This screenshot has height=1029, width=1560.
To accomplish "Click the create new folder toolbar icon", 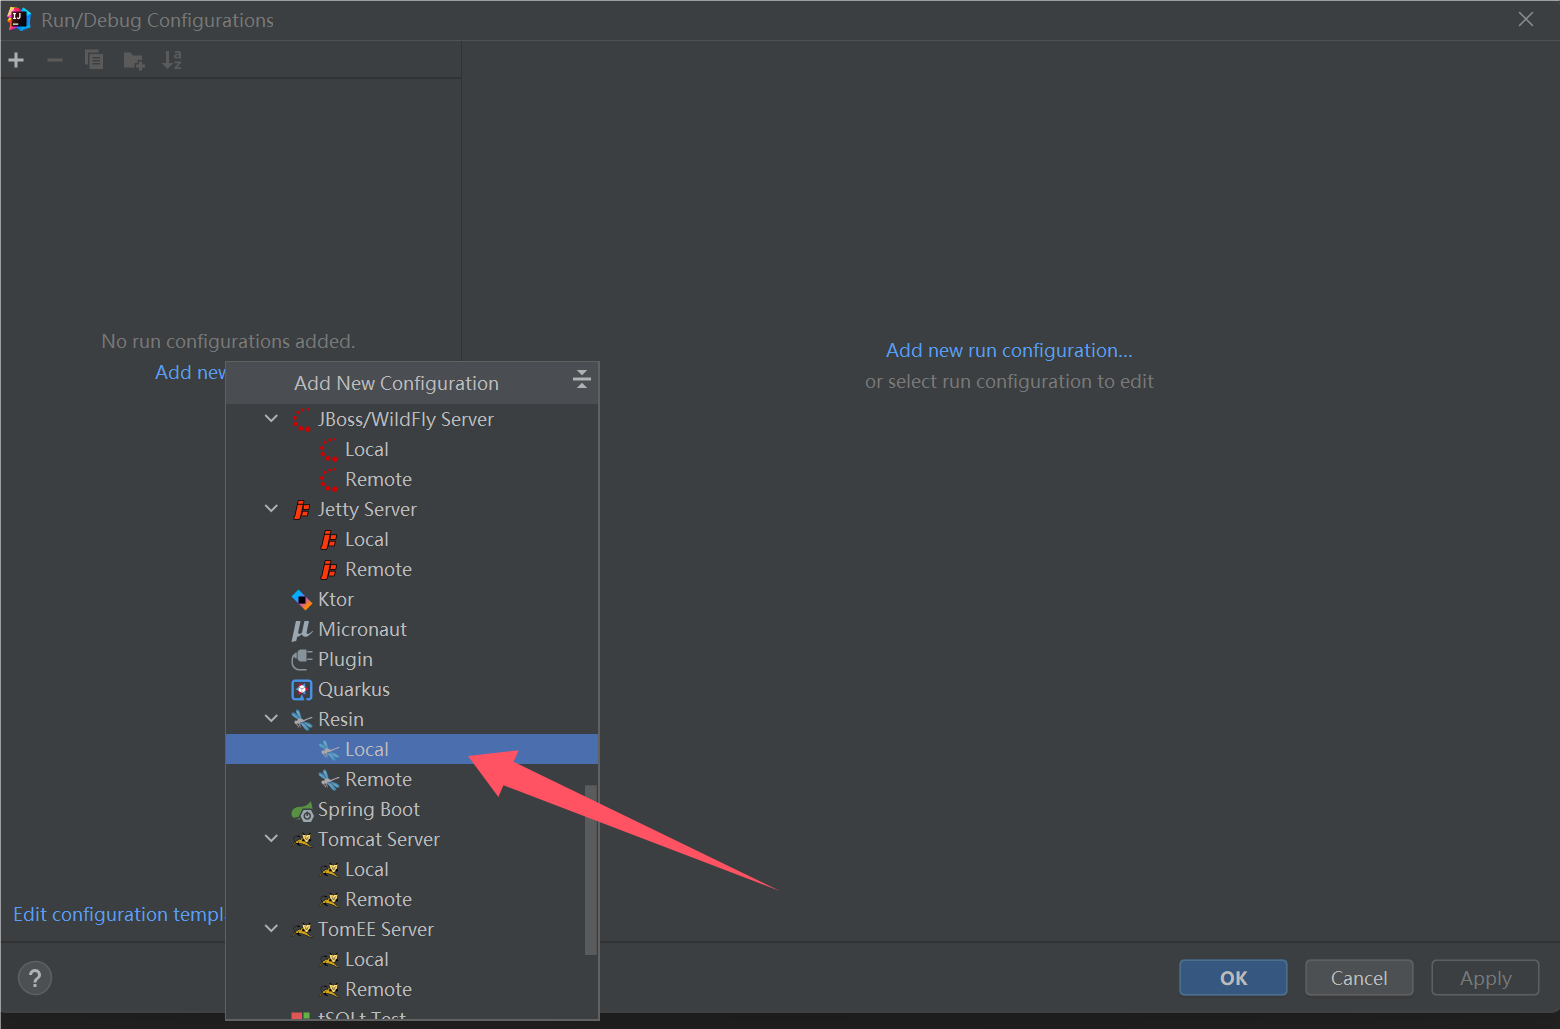I will (x=133, y=61).
